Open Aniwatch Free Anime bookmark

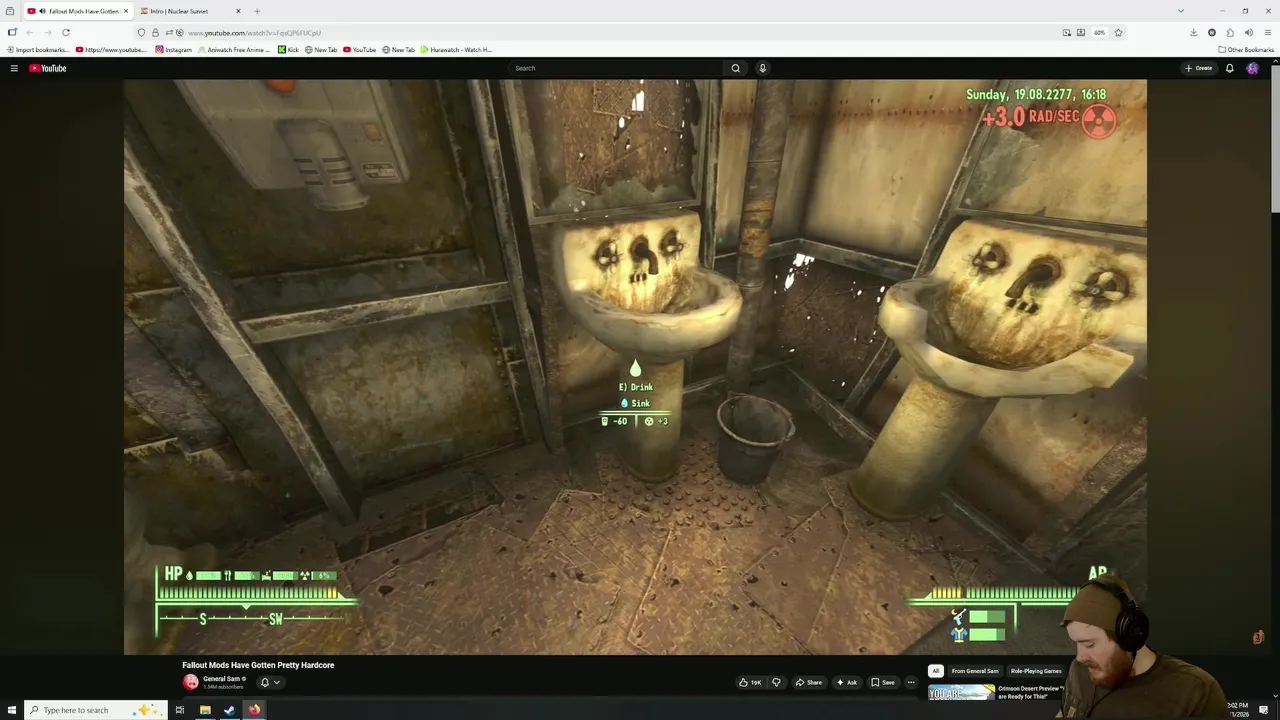pos(234,49)
